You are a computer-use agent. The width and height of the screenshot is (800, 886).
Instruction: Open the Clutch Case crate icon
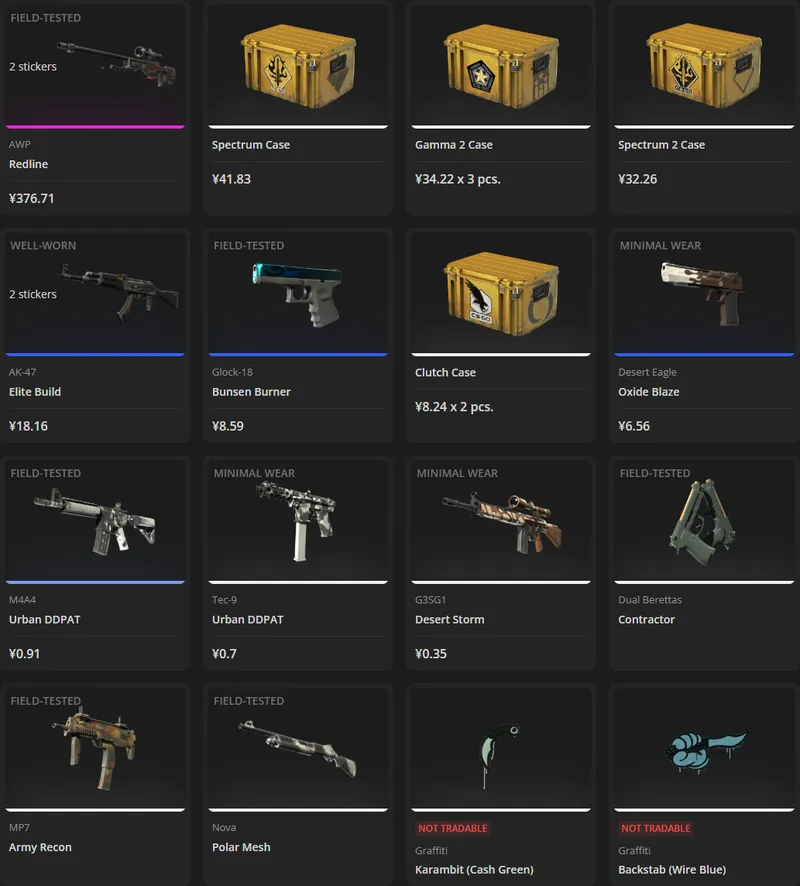point(501,293)
